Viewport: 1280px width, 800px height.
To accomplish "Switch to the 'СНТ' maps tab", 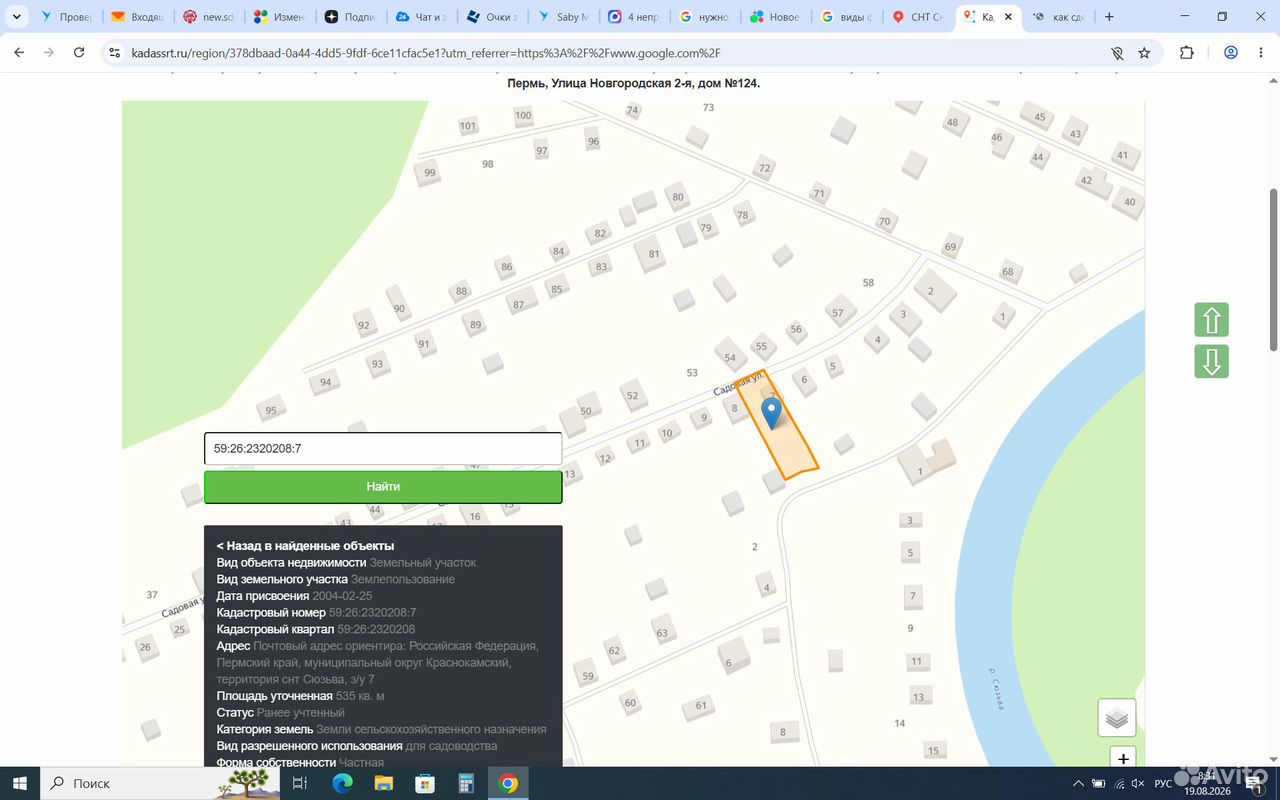I will pos(918,17).
